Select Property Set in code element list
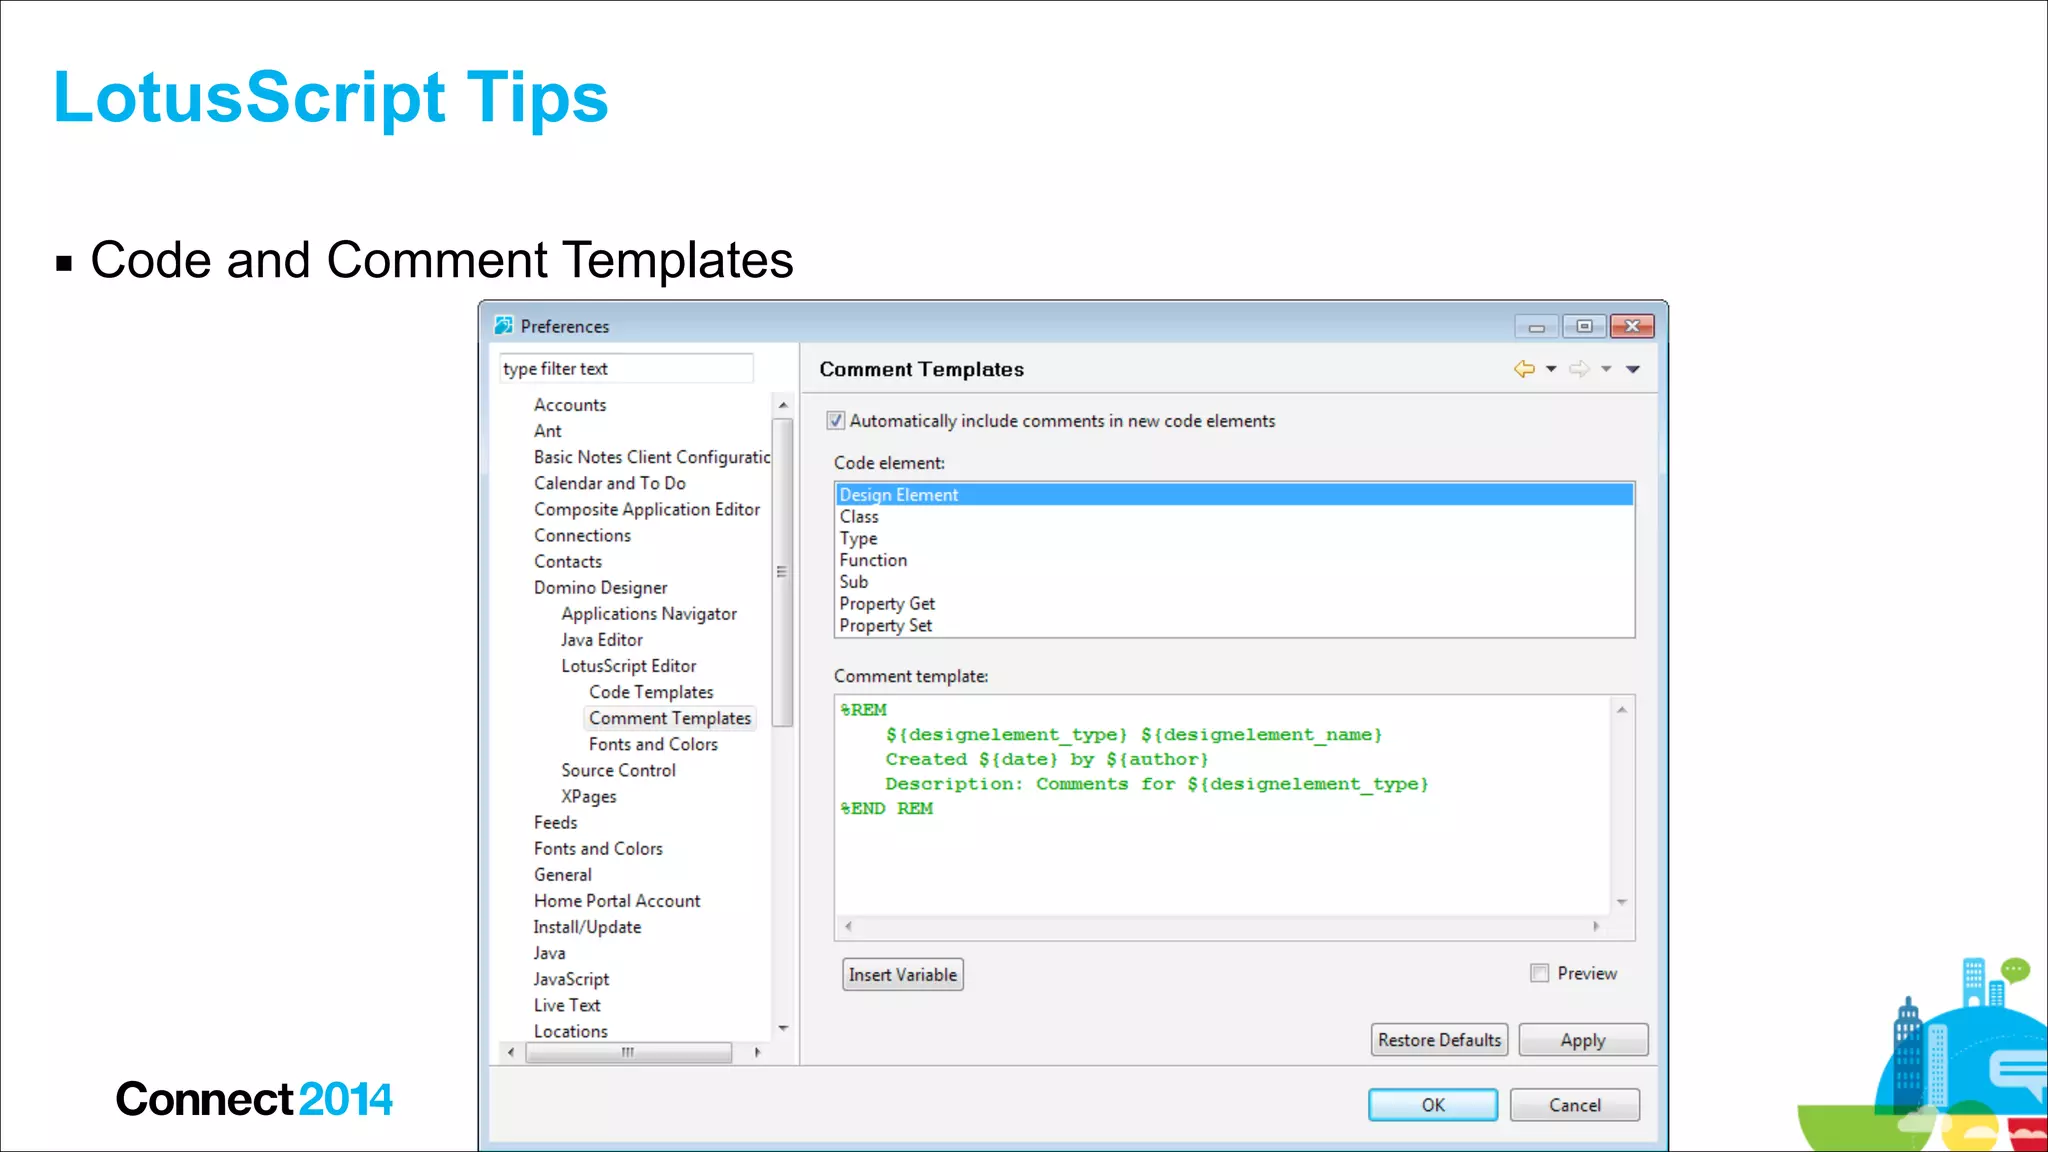The height and width of the screenshot is (1152, 2048). [x=1234, y=626]
